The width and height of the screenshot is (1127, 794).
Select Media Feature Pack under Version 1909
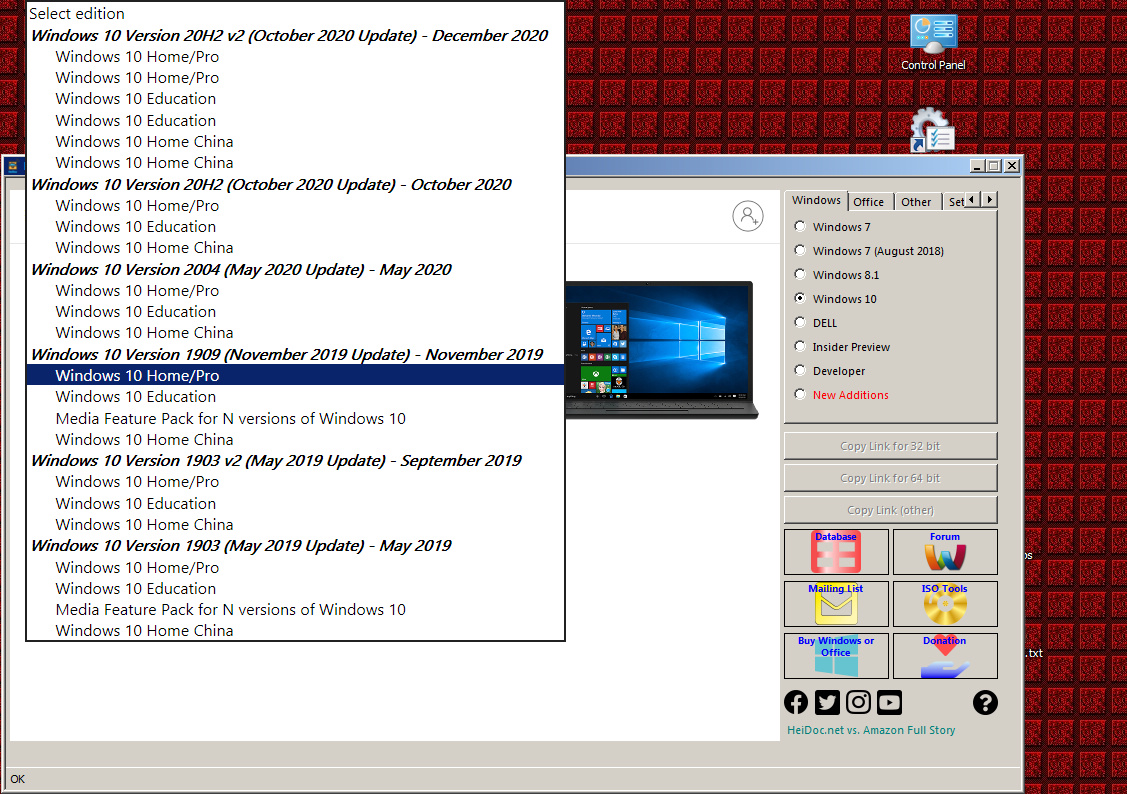(295, 418)
